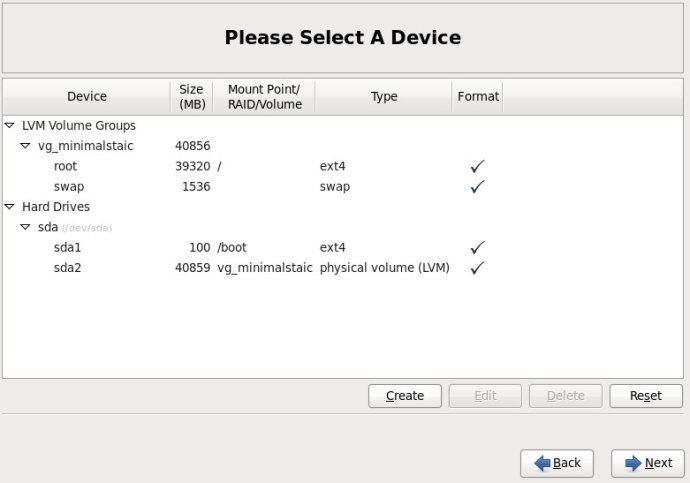
Task: Click the Mount Point/RAID/Volume header
Action: coord(264,97)
